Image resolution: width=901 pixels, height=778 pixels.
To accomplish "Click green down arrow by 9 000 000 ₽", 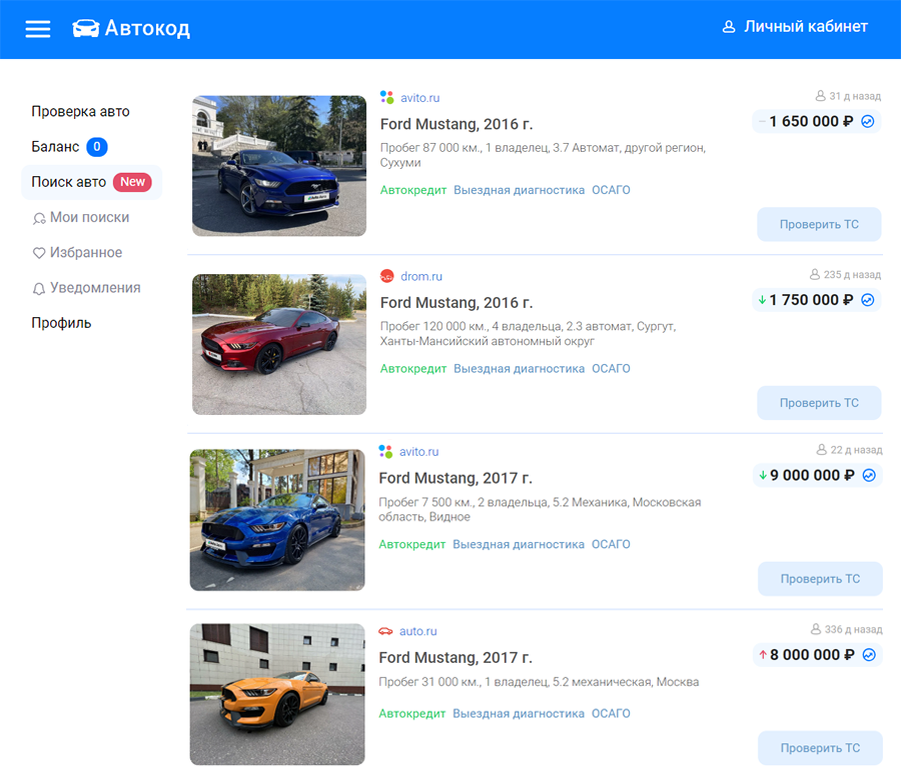I will (763, 475).
